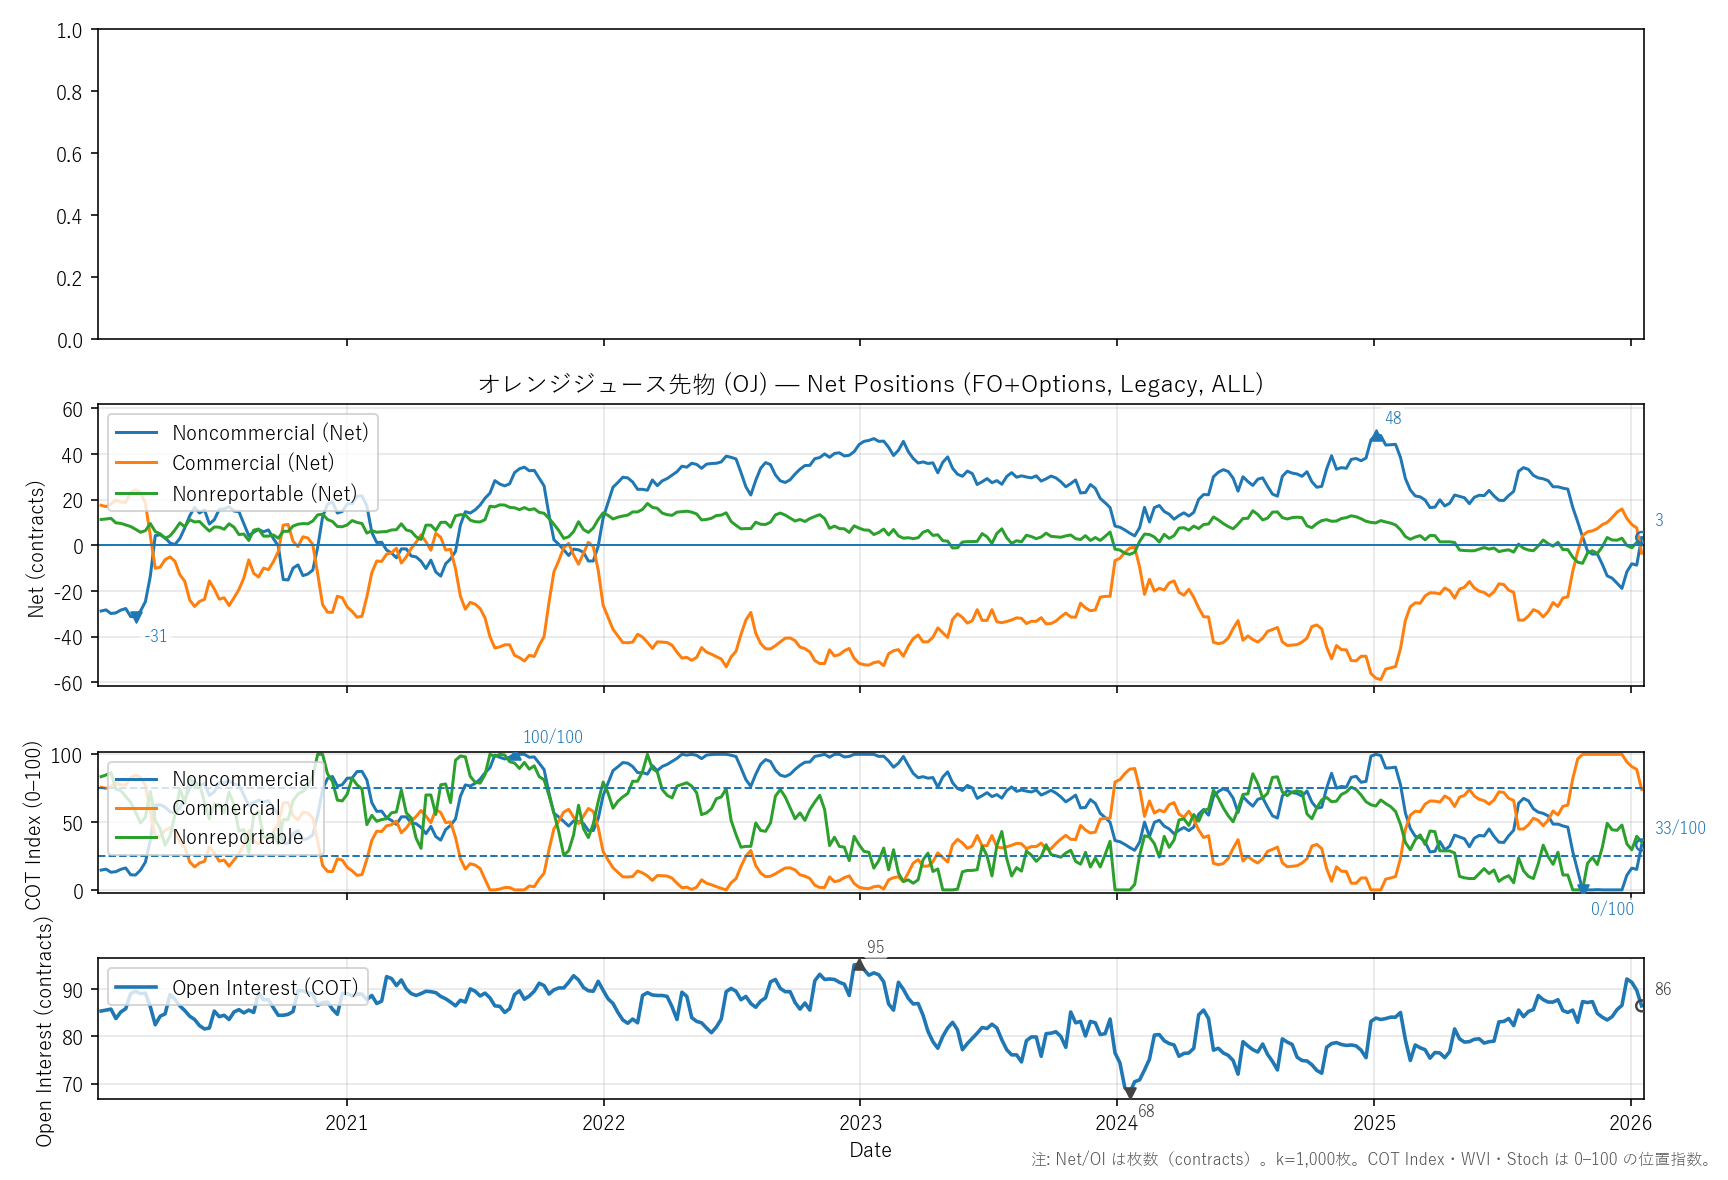Click the Open Interest low marker labeled 68
The image size is (1728, 1180).
point(1129,1093)
